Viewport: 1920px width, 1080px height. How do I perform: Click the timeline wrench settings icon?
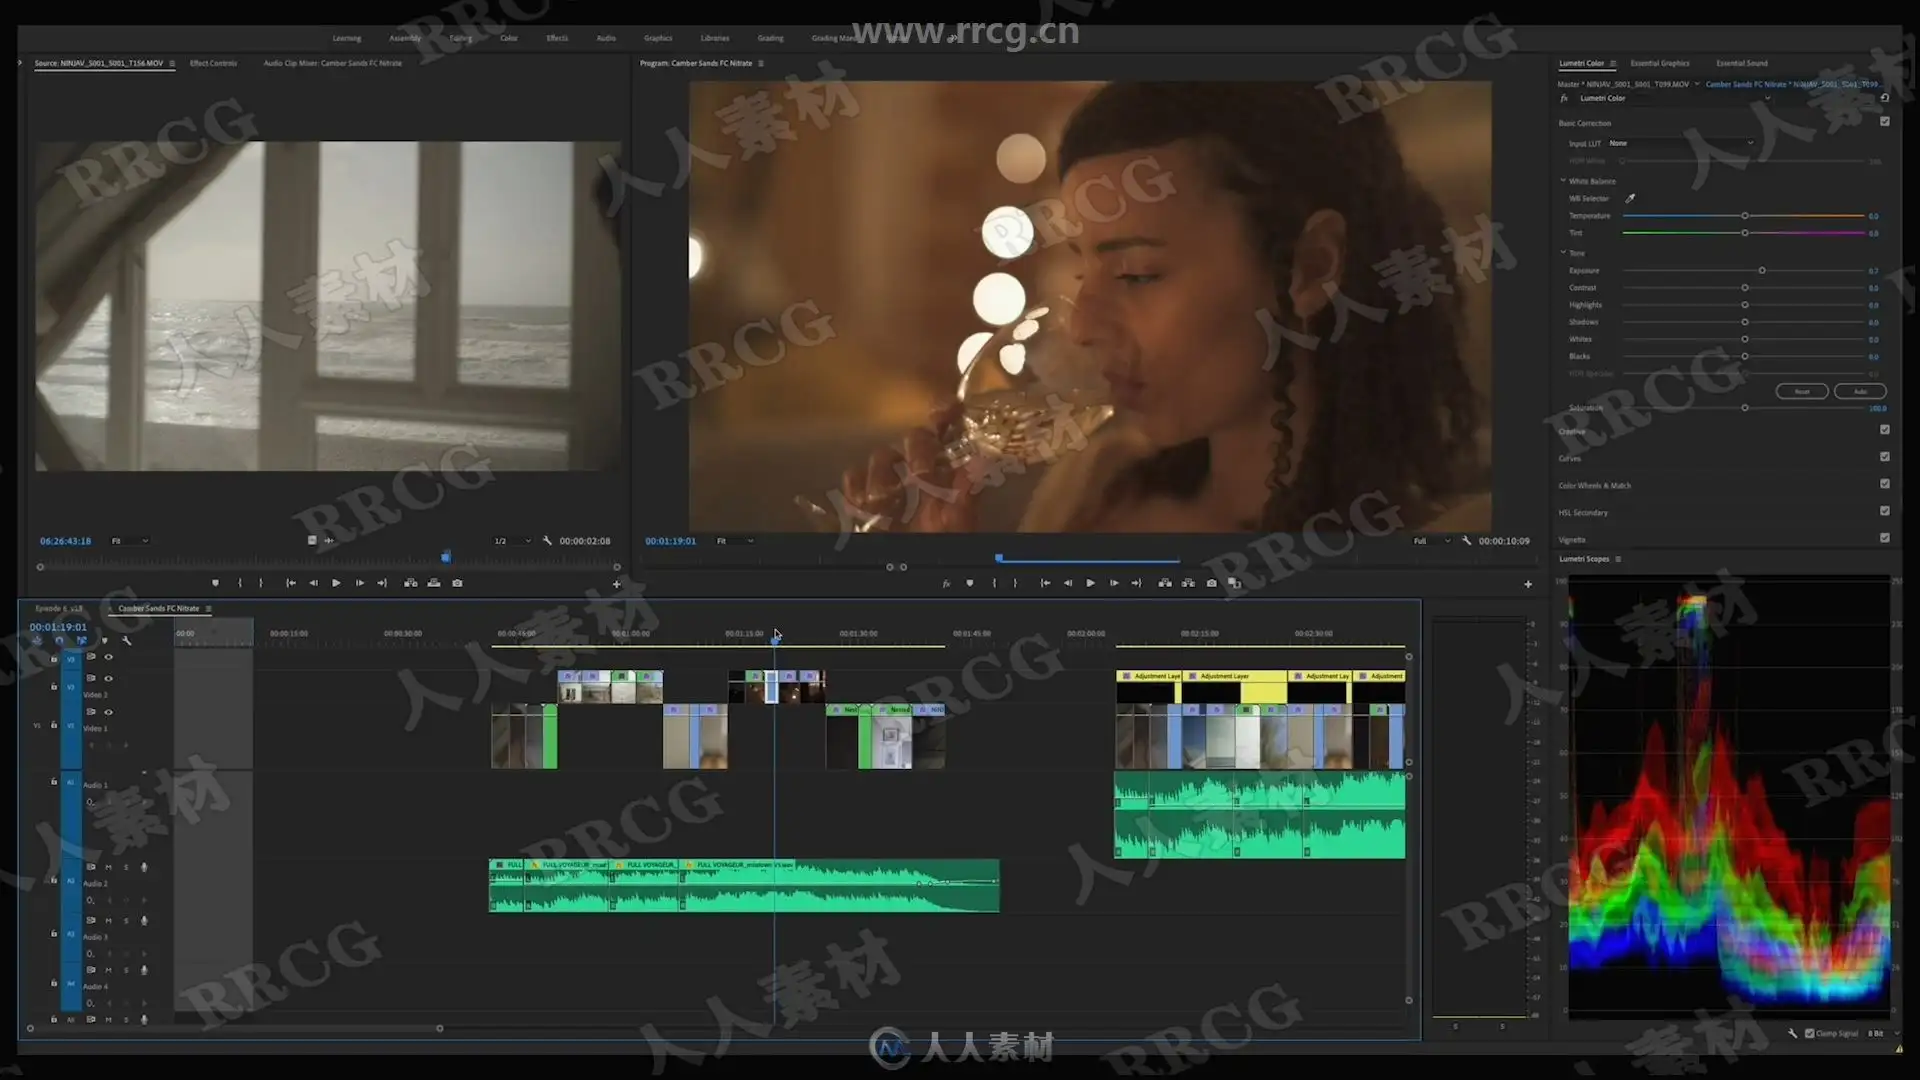coord(127,640)
